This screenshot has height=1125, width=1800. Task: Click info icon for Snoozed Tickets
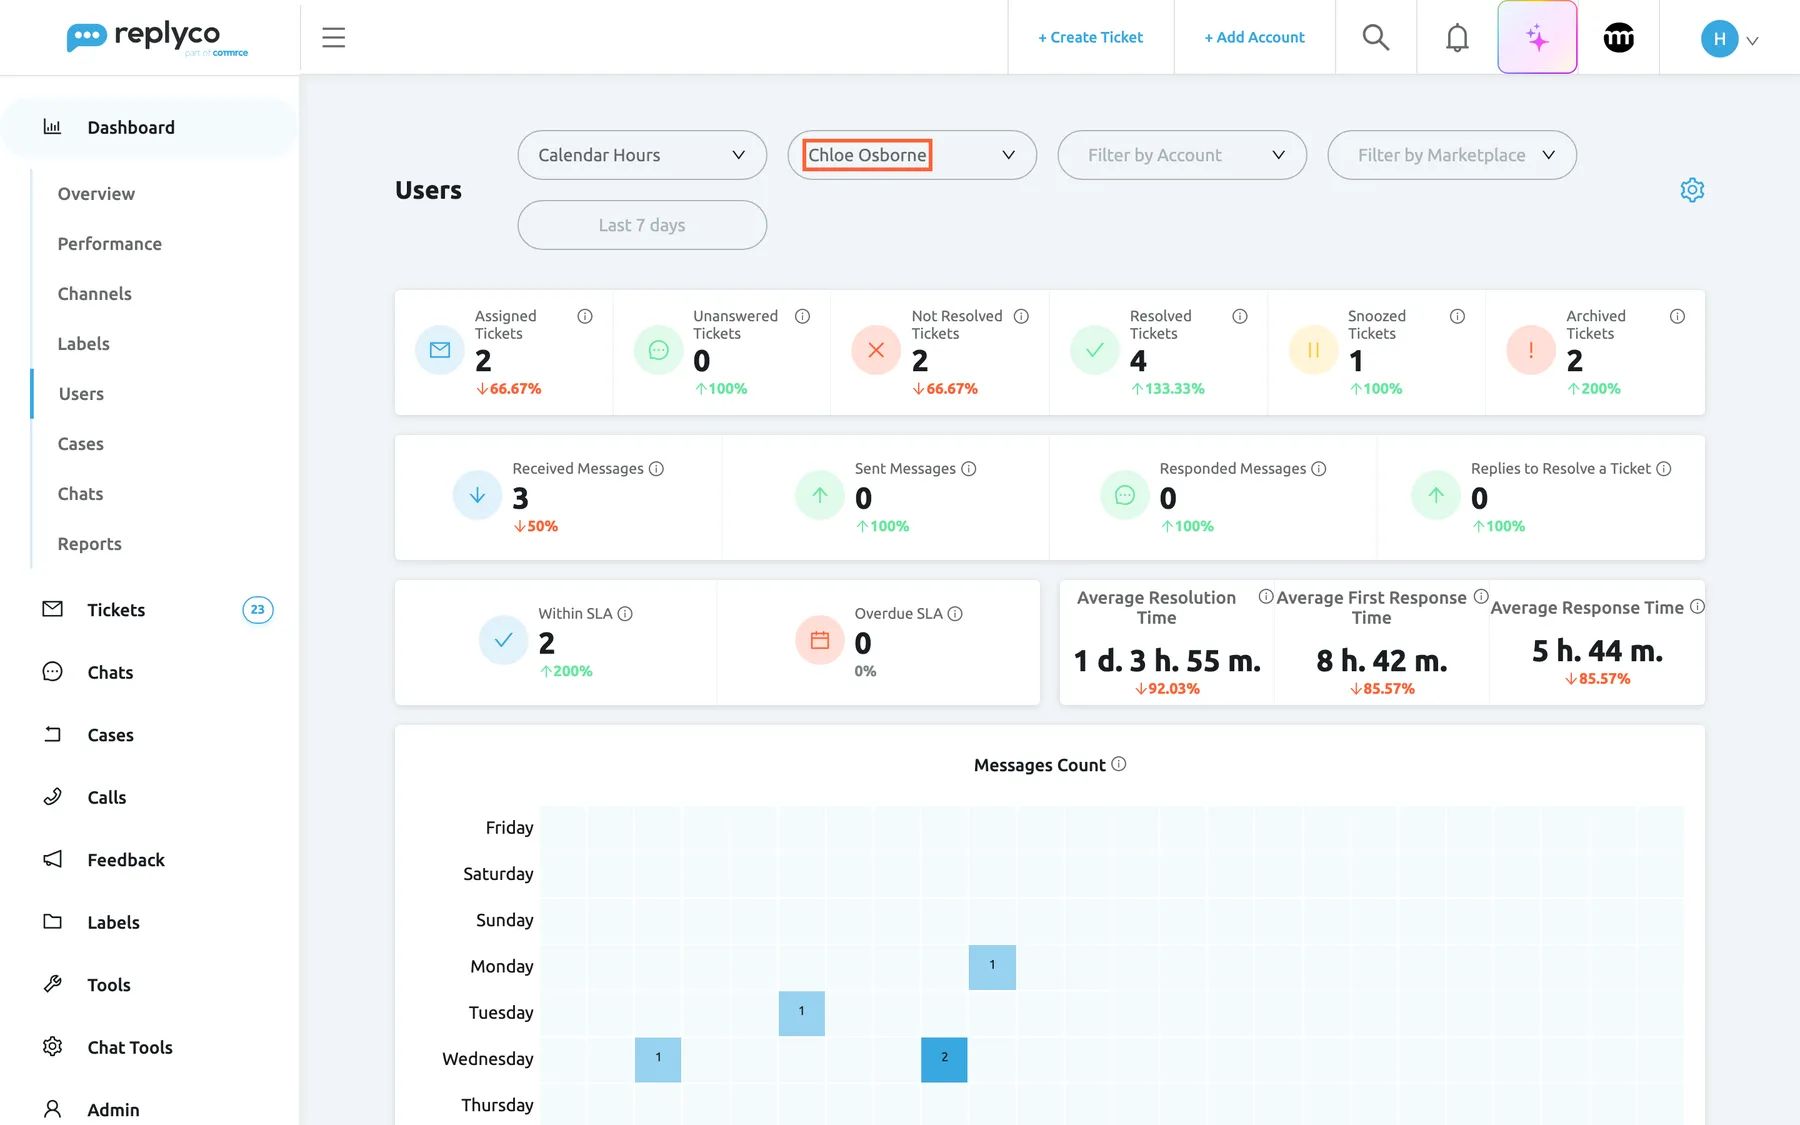pos(1457,316)
